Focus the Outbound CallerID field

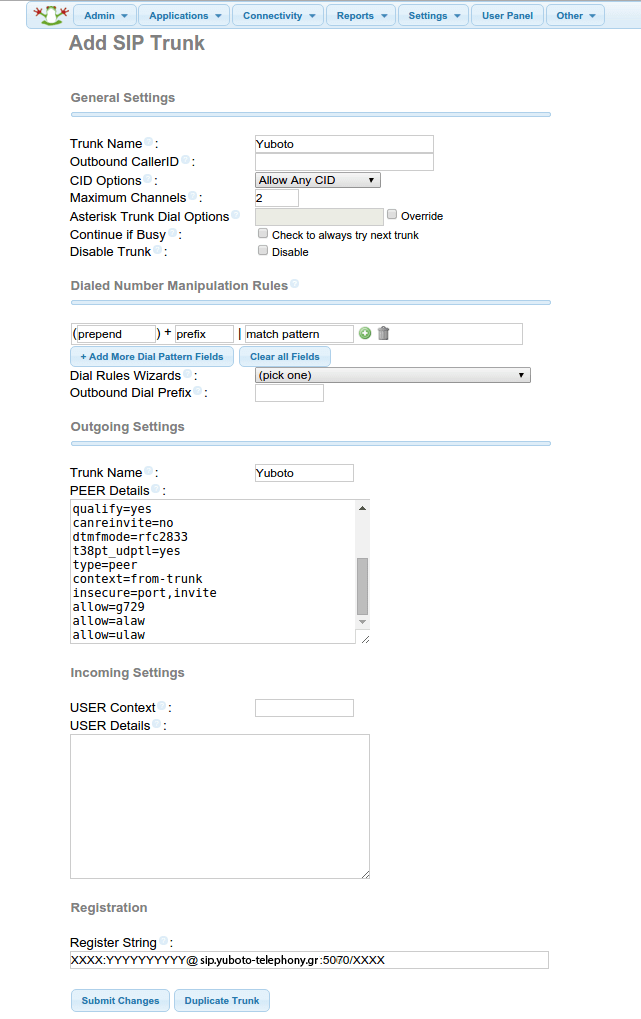click(345, 162)
